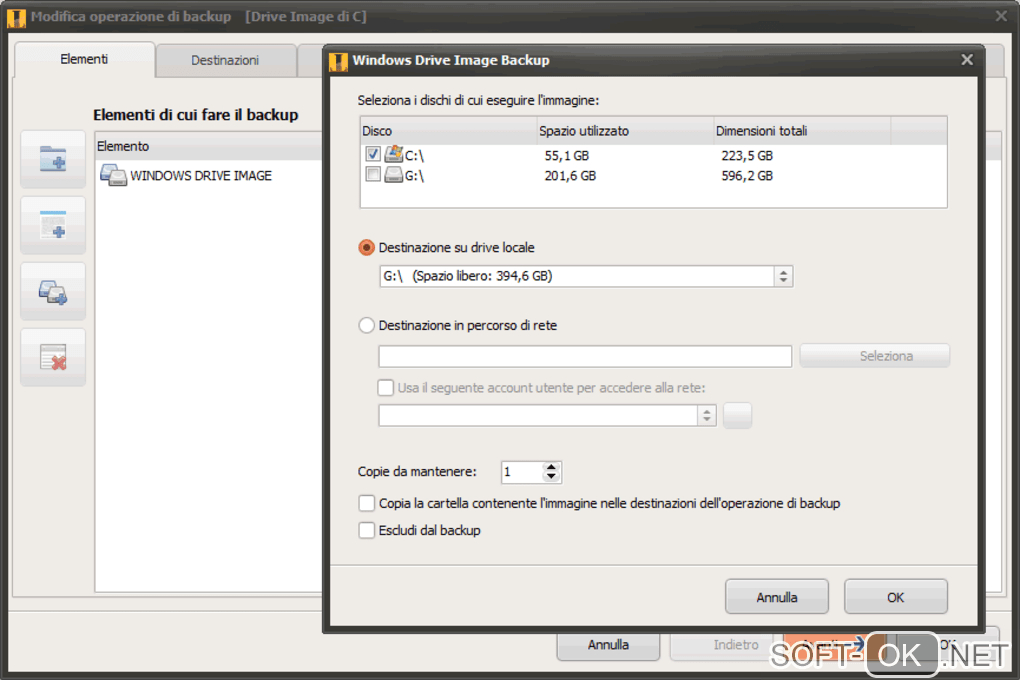Image resolution: width=1020 pixels, height=680 pixels.
Task: Open the local drive destination dropdown
Action: pyautogui.click(x=783, y=276)
